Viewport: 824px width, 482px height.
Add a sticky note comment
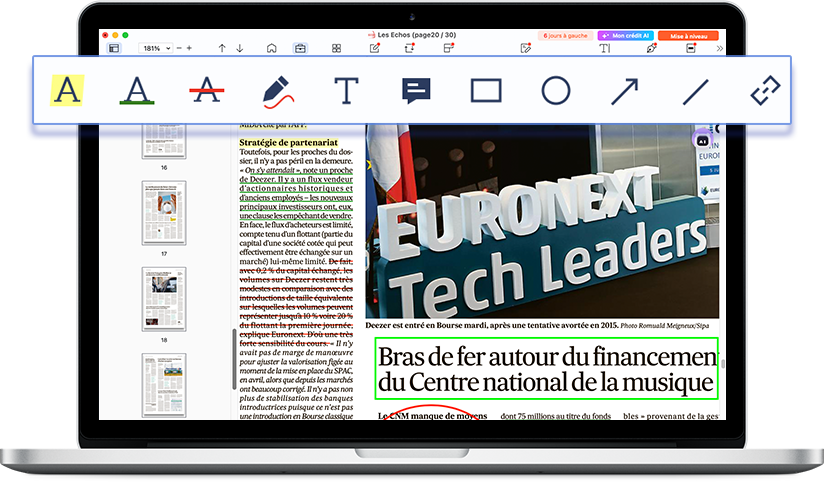[x=416, y=91]
